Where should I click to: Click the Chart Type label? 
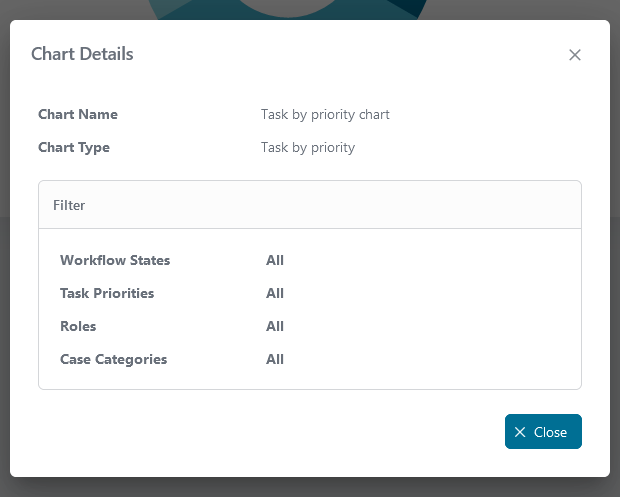74,147
